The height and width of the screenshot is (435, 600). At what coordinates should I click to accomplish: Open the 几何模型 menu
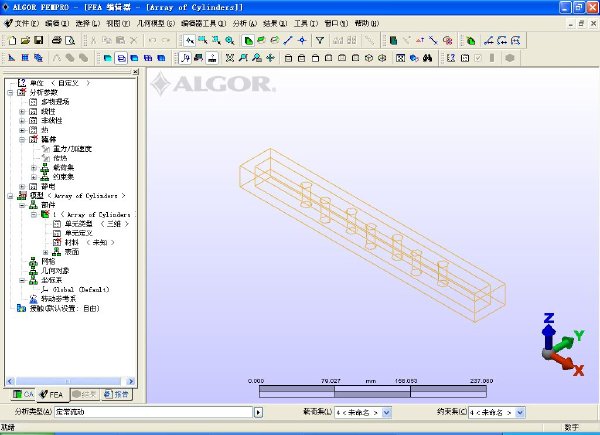tap(155, 23)
